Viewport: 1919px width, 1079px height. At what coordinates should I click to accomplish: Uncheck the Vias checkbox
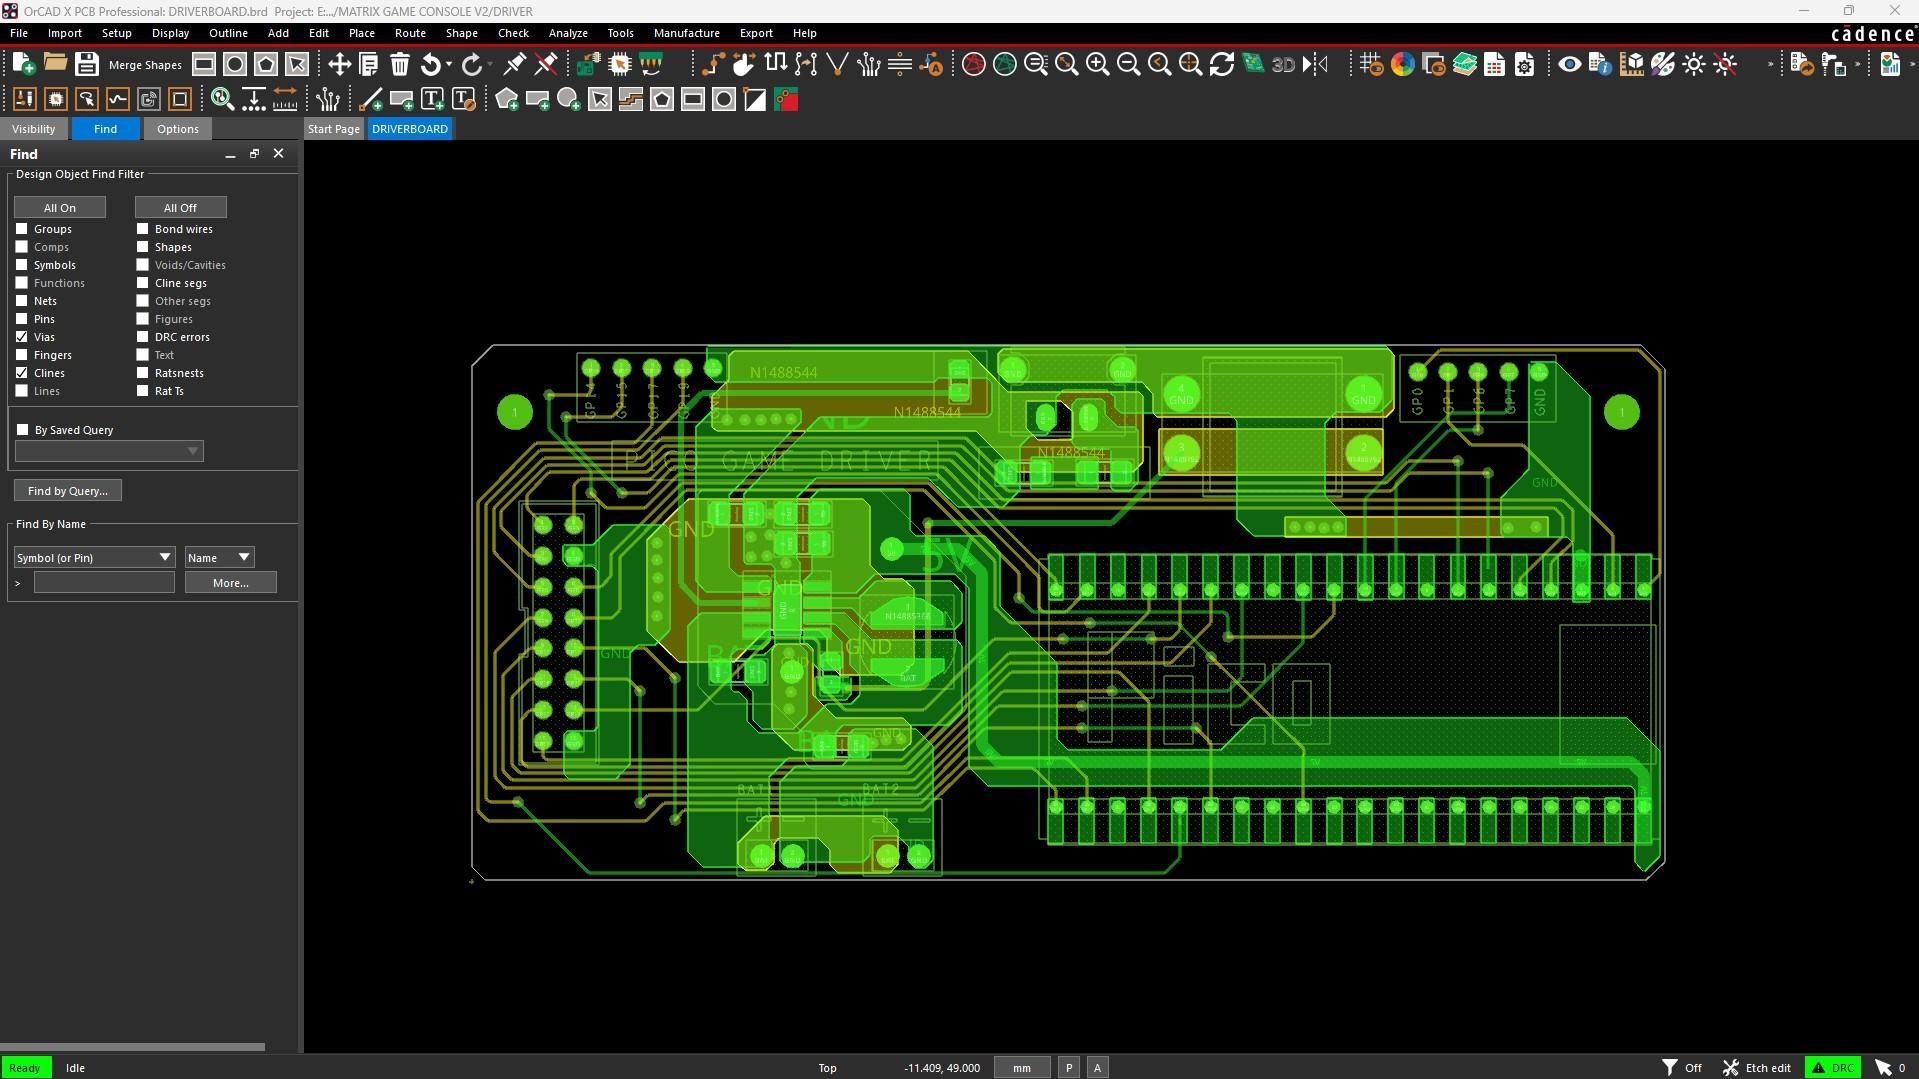[22, 337]
